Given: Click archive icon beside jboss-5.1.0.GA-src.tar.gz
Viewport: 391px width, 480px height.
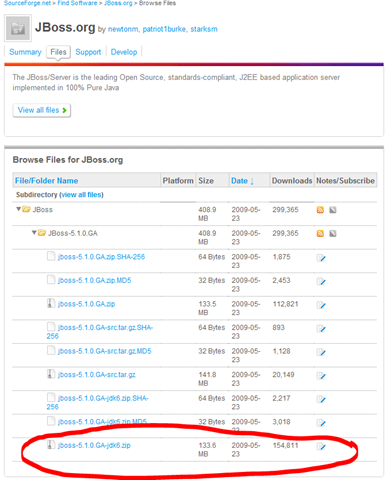Looking at the screenshot, I should (51, 374).
